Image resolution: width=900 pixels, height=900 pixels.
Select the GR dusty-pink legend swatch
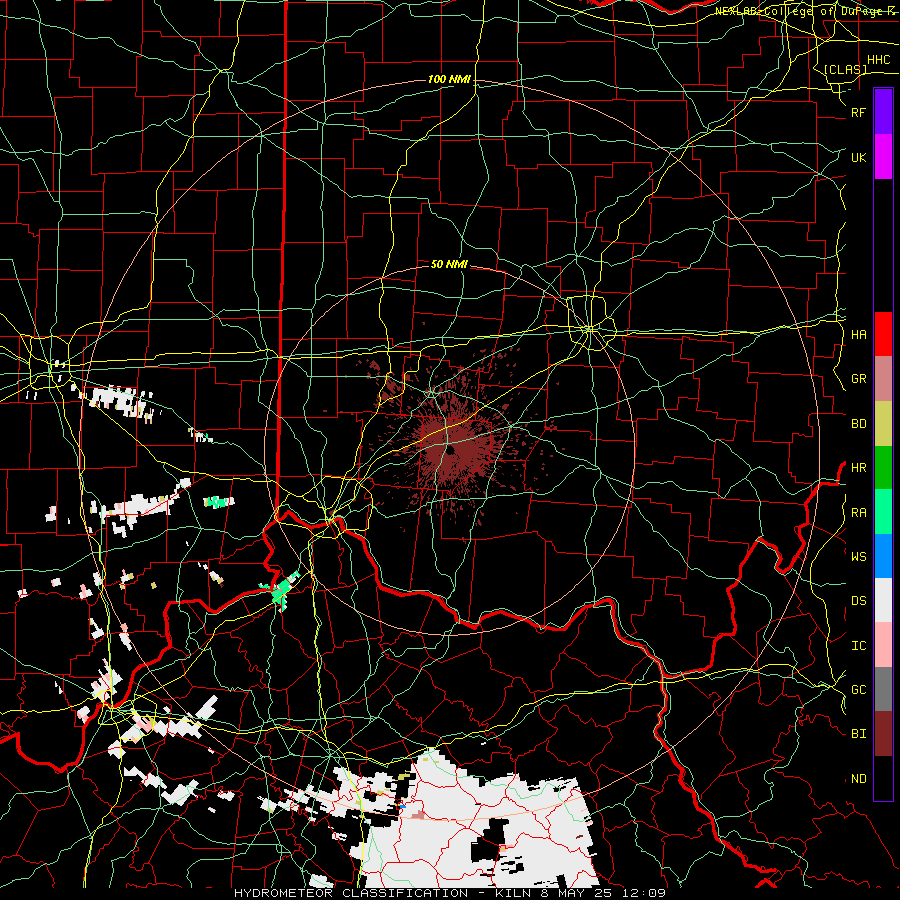click(x=883, y=379)
